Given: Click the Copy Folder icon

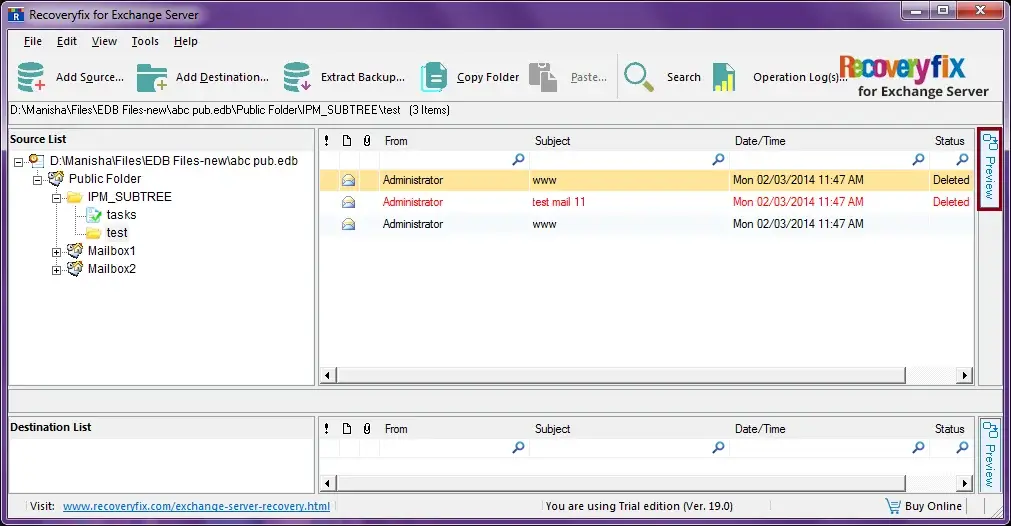Looking at the screenshot, I should pos(434,77).
